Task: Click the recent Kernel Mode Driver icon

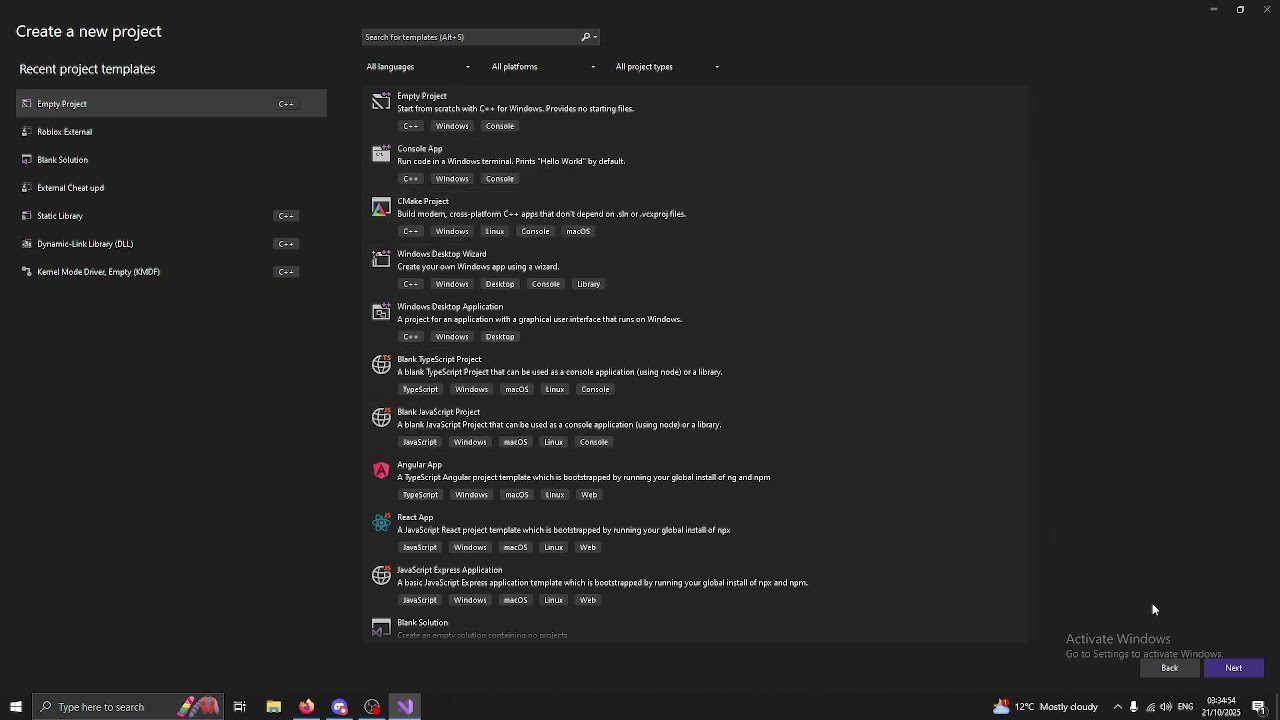Action: (27, 272)
